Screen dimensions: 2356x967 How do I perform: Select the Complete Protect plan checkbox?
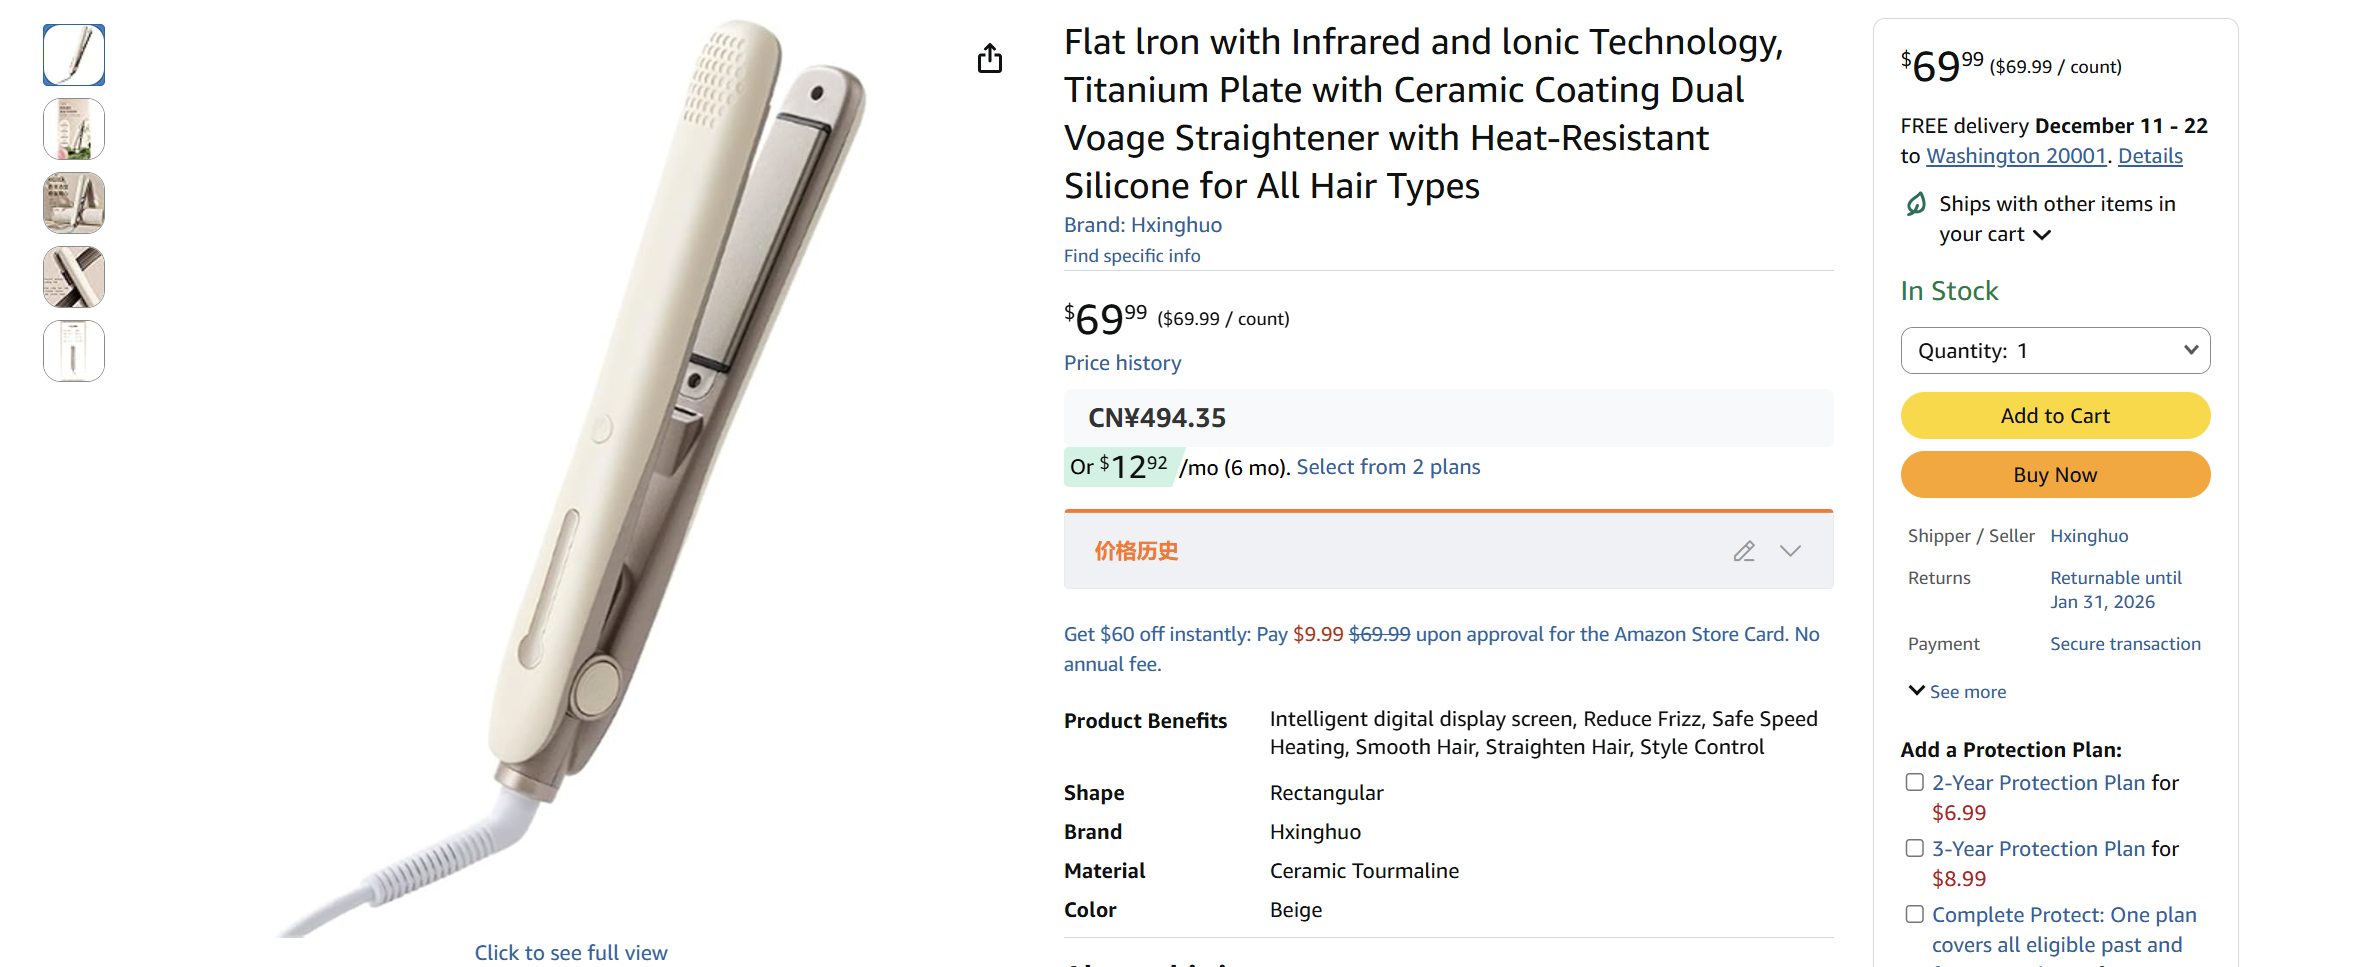click(x=1914, y=913)
